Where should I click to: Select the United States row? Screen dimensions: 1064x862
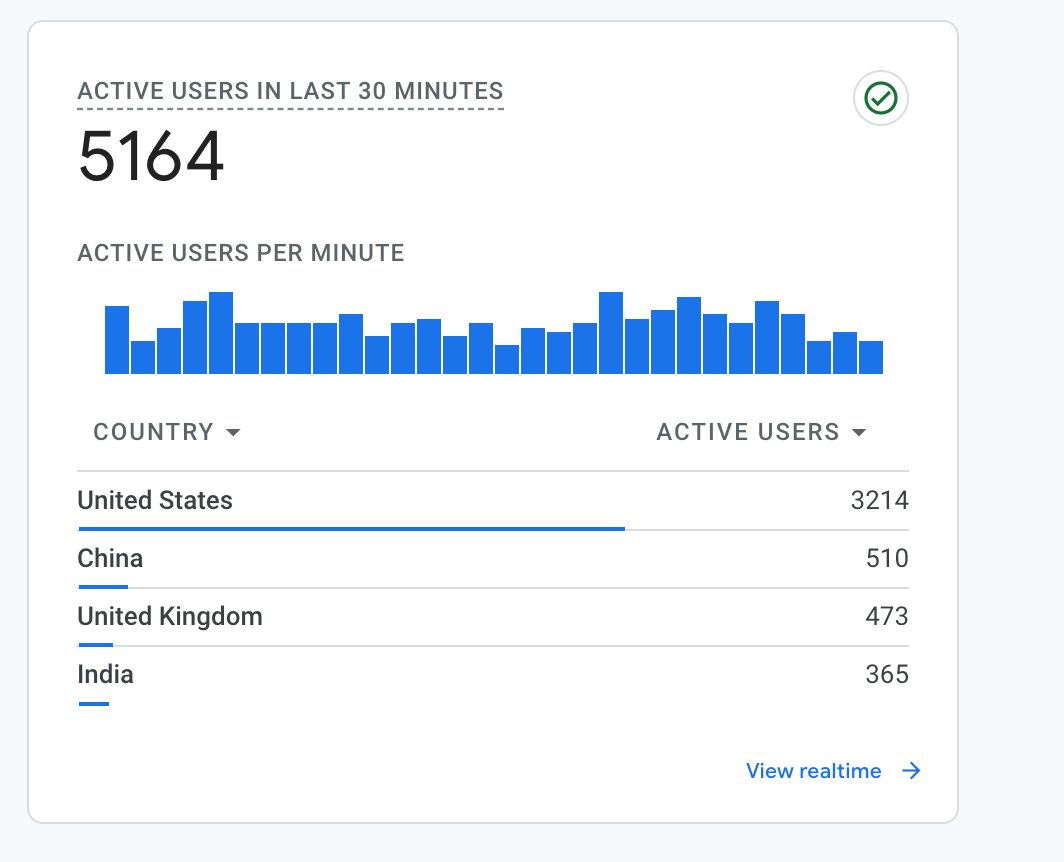[493, 501]
